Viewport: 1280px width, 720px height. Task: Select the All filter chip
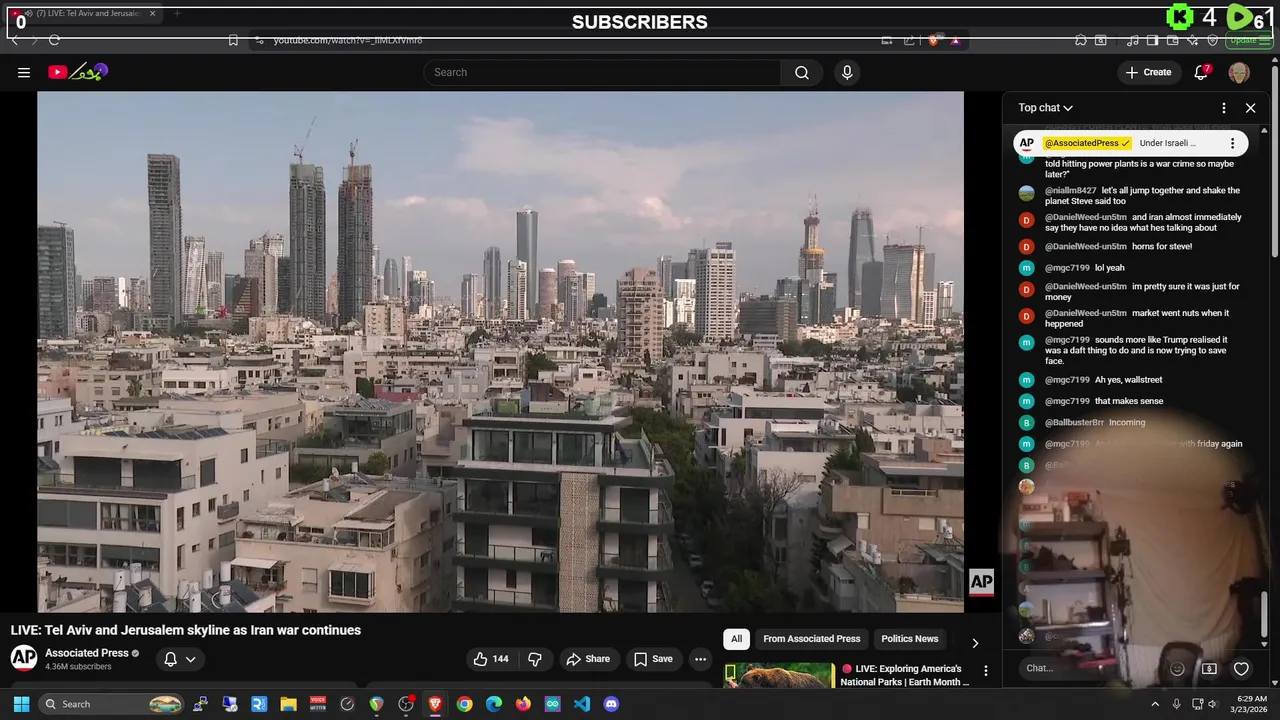coord(736,639)
